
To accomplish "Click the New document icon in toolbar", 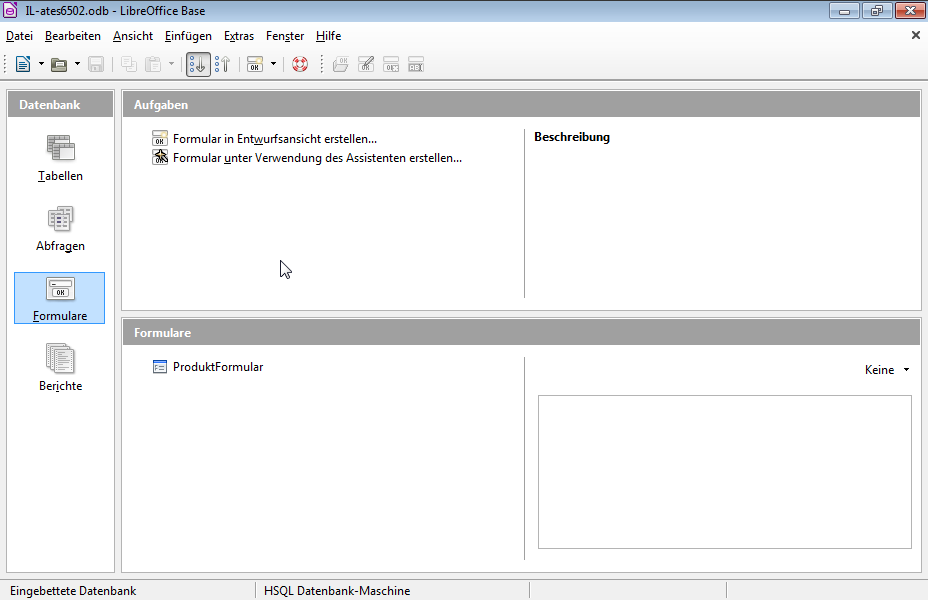I will [23, 64].
